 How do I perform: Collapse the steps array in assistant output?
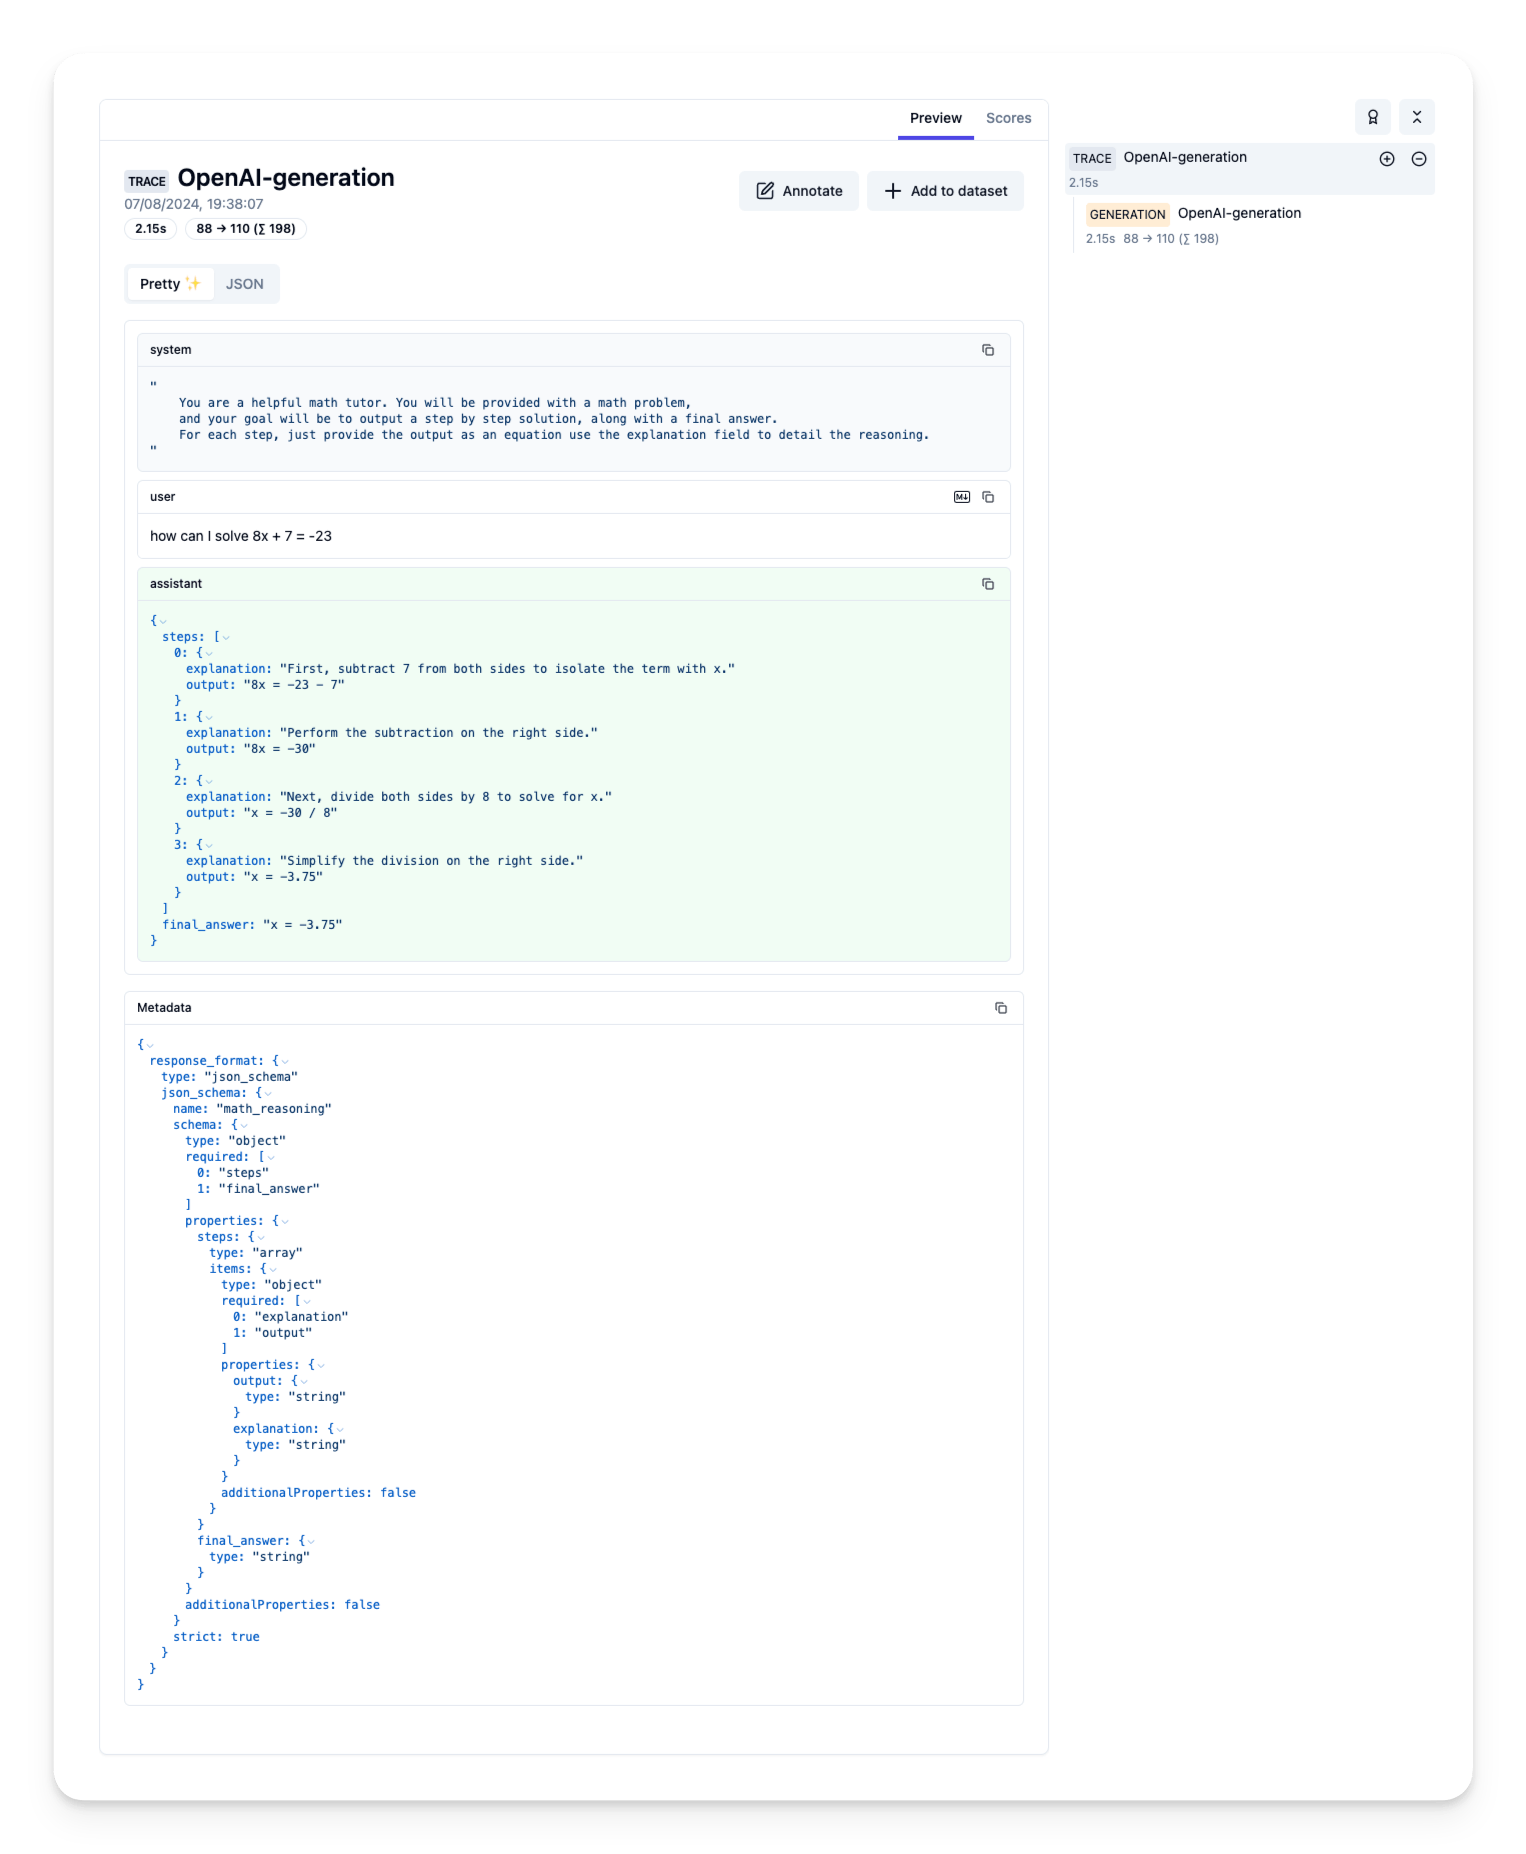click(226, 638)
